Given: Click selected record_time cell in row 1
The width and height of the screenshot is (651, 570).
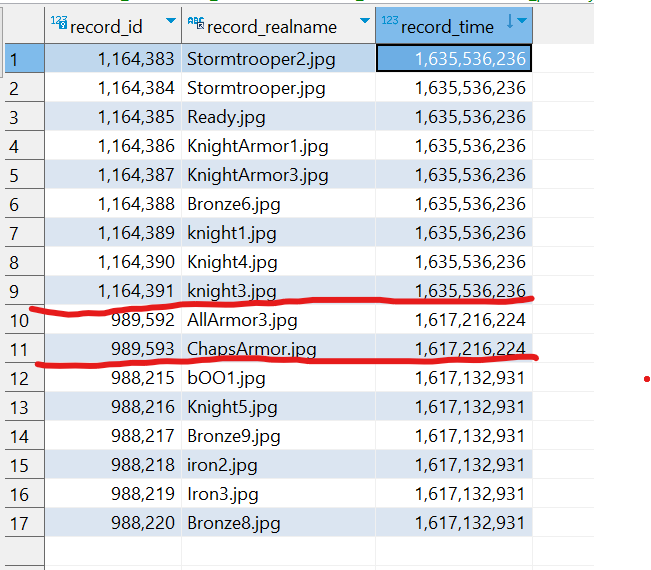Looking at the screenshot, I should [x=454, y=59].
